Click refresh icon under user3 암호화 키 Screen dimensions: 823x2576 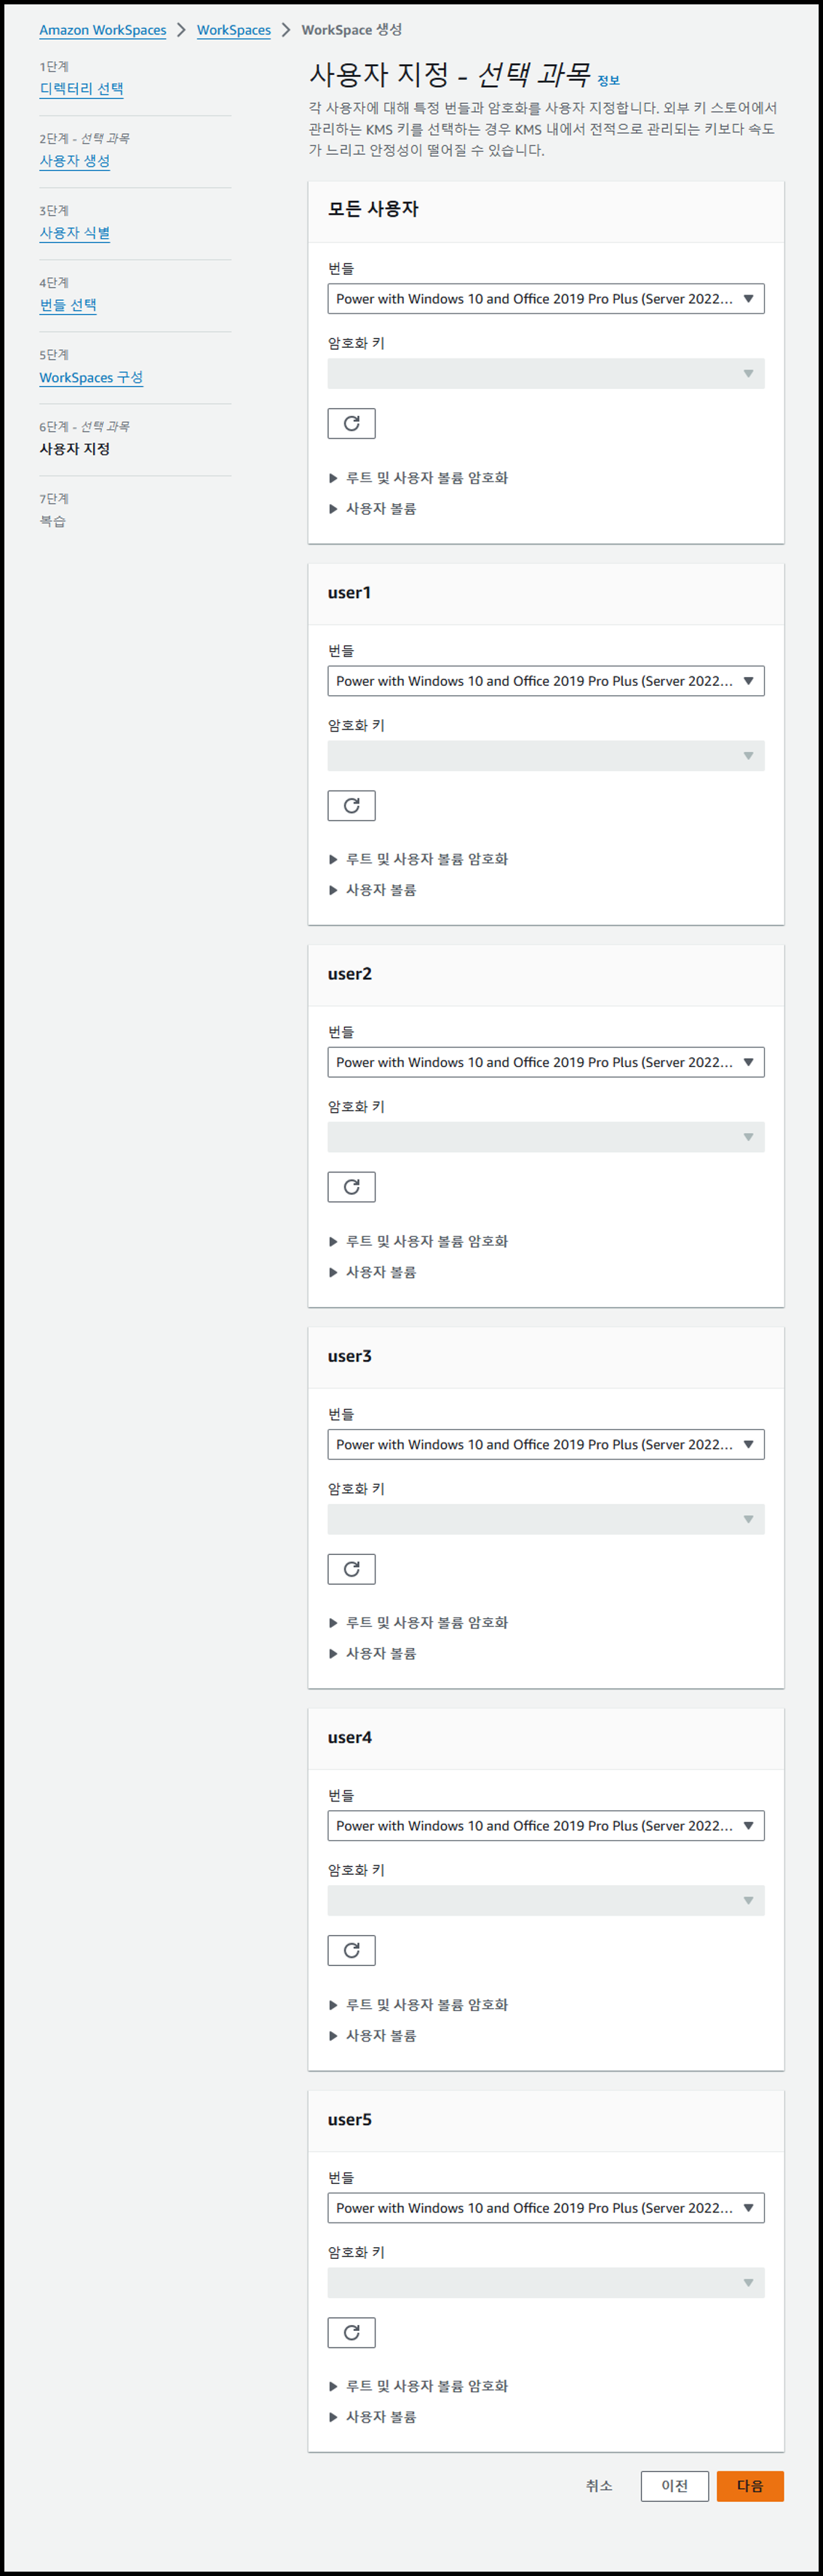click(x=351, y=1569)
